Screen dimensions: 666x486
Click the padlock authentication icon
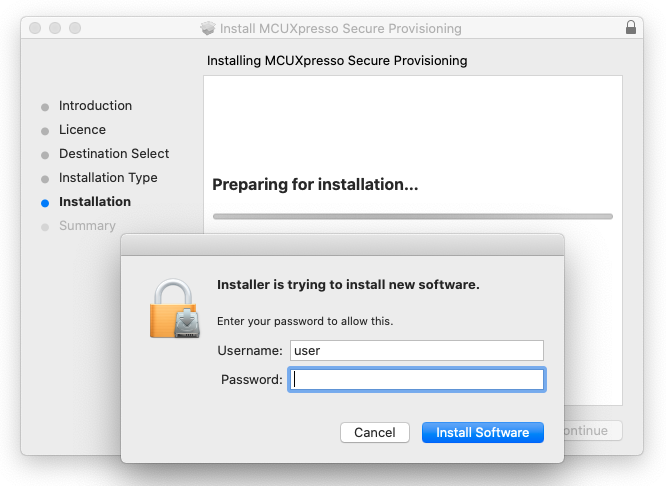[176, 309]
